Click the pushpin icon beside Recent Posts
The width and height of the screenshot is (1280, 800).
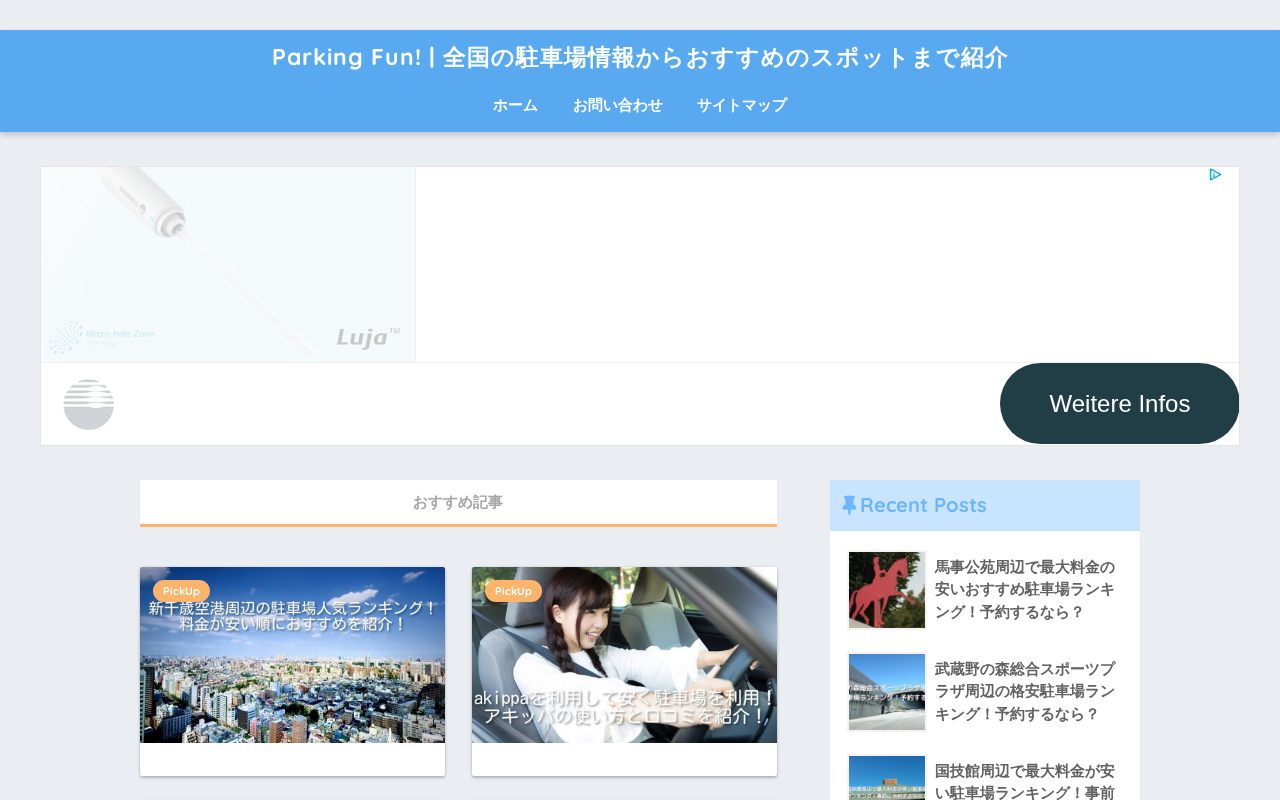849,505
